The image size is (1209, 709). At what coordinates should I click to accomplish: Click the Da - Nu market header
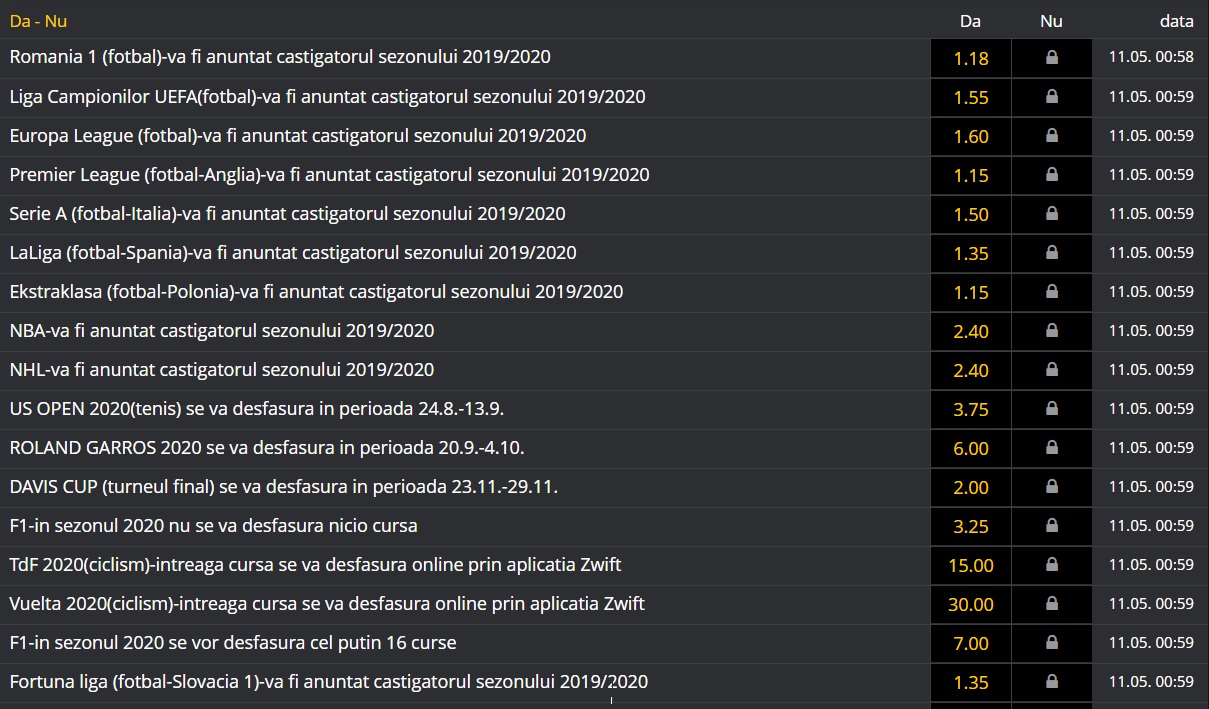(39, 20)
